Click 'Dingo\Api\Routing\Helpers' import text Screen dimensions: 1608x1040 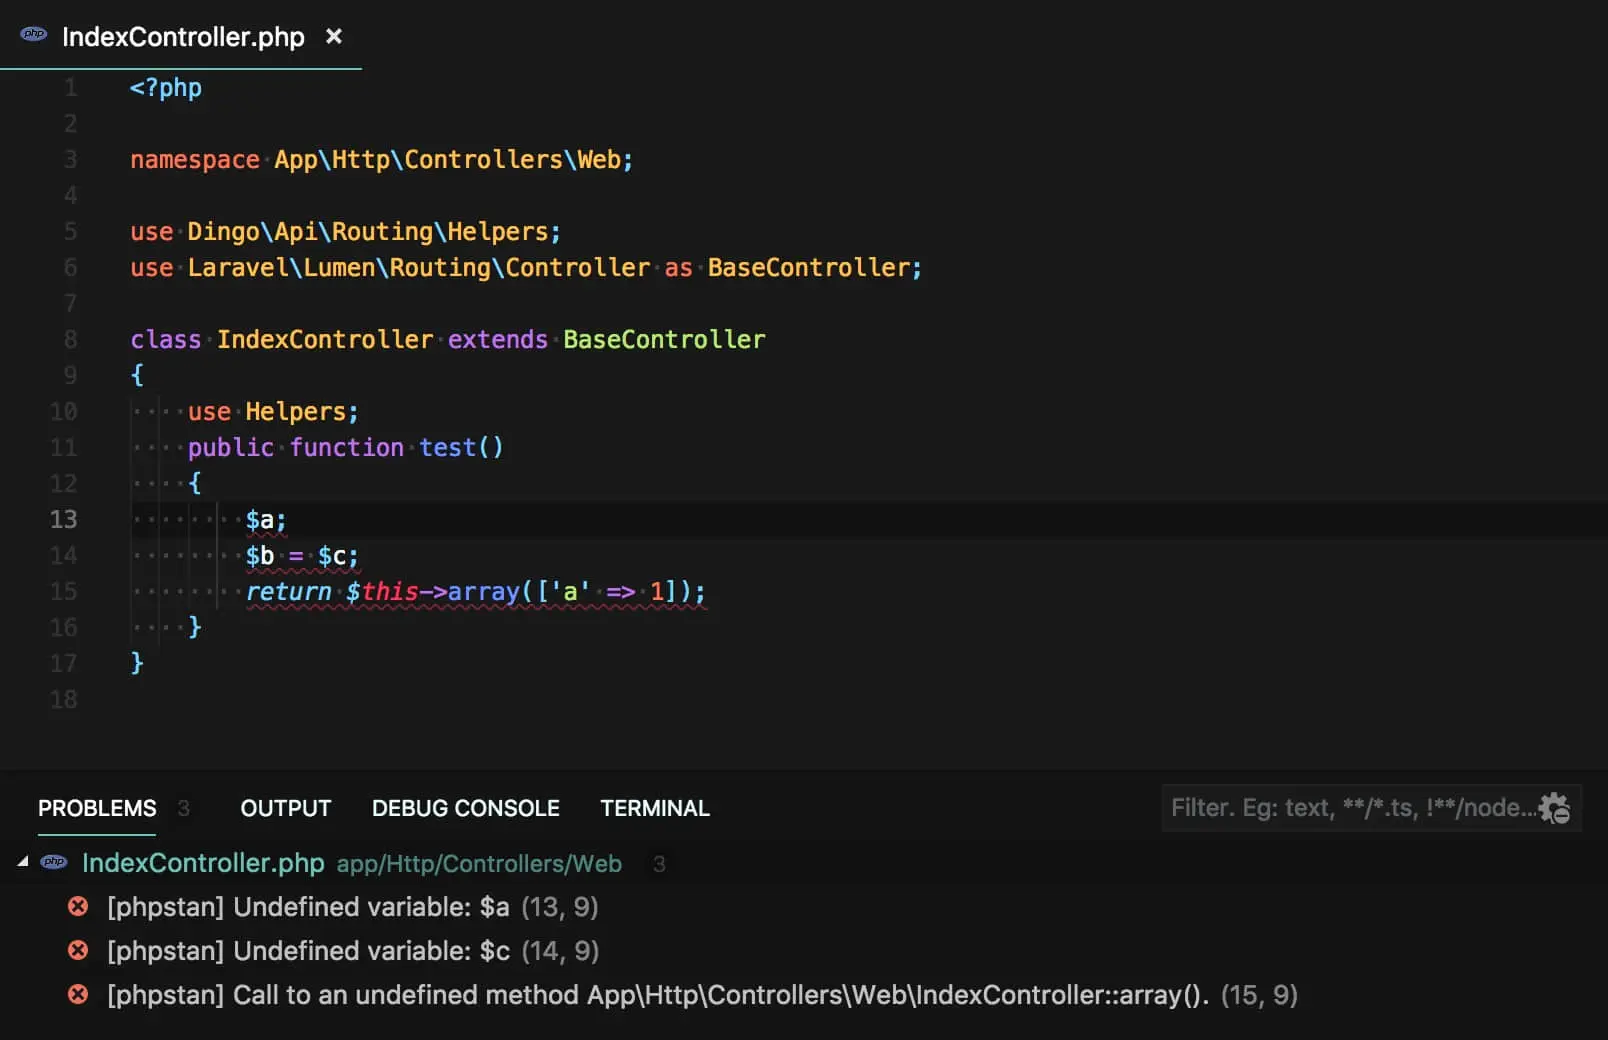coord(368,232)
